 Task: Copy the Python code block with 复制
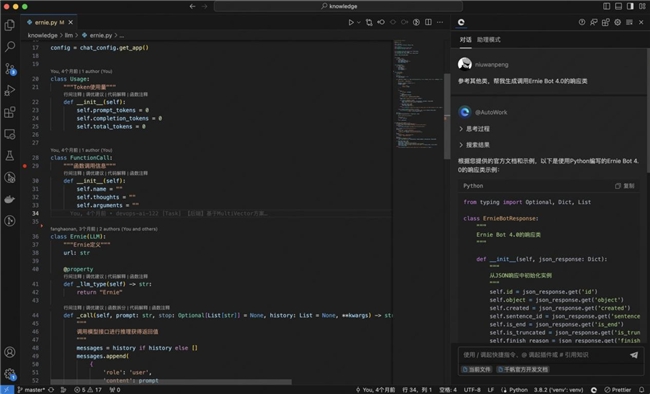(624, 186)
